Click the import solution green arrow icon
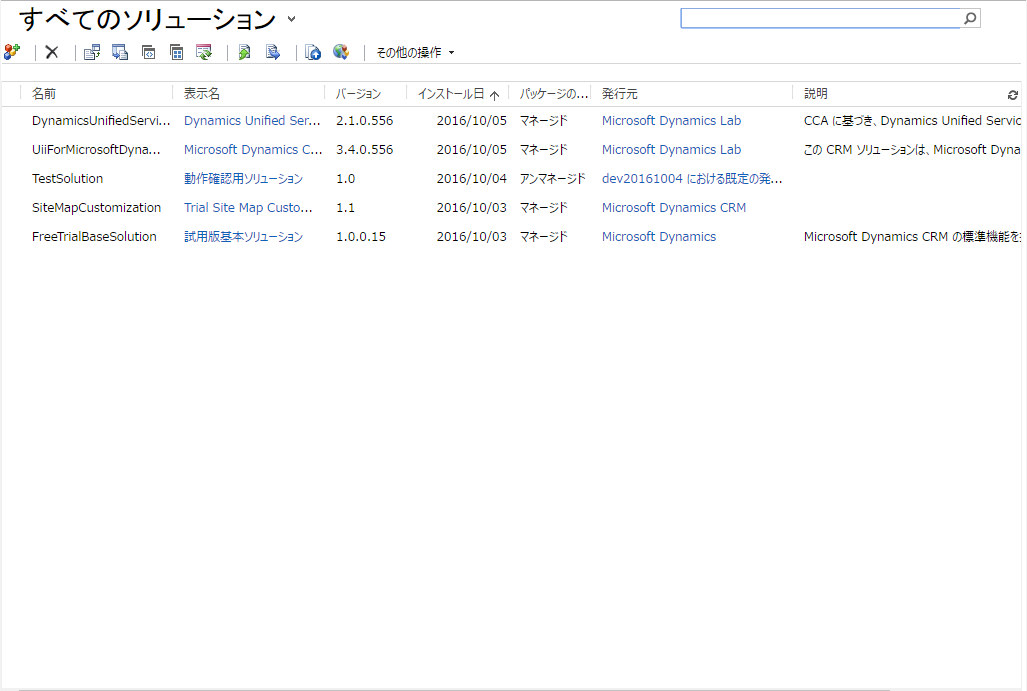Viewport: 1027px width, 691px height. 244,52
